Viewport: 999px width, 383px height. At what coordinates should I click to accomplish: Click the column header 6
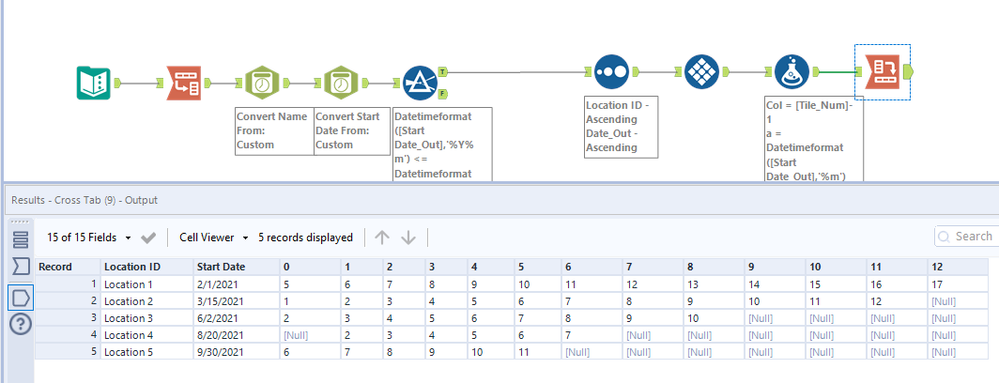(x=591, y=267)
